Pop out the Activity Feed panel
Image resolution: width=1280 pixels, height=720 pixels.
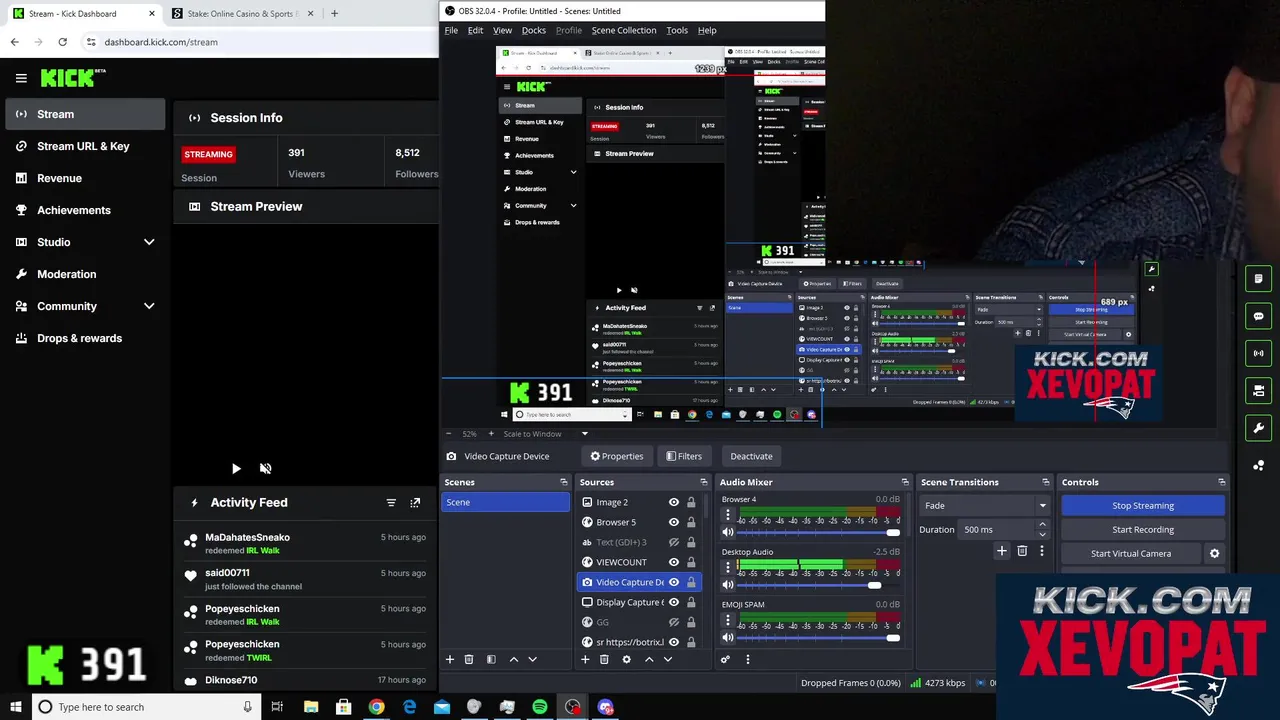pyautogui.click(x=415, y=503)
